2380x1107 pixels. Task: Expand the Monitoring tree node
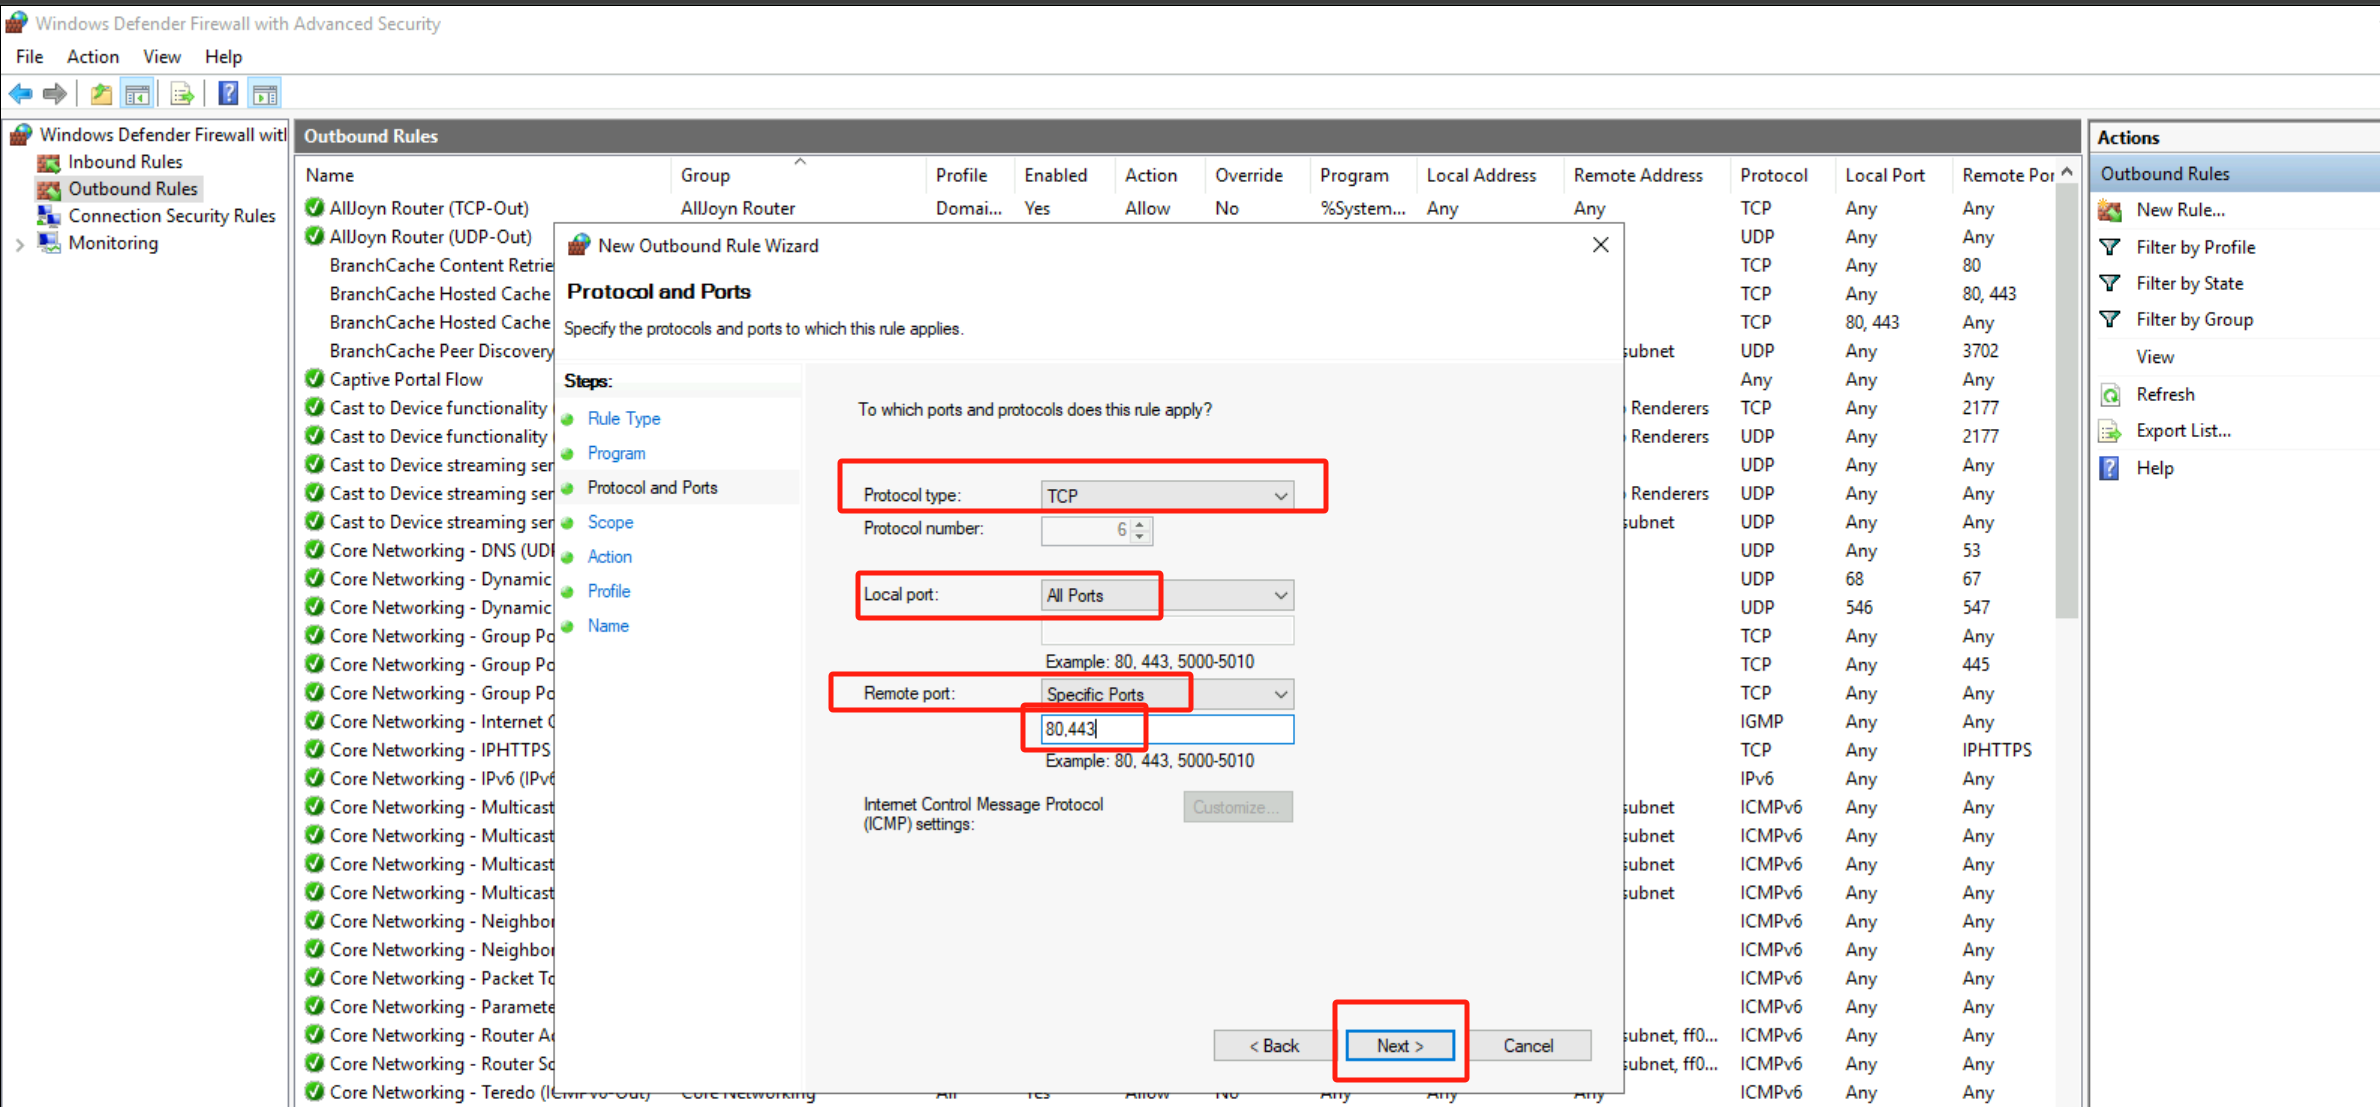20,244
